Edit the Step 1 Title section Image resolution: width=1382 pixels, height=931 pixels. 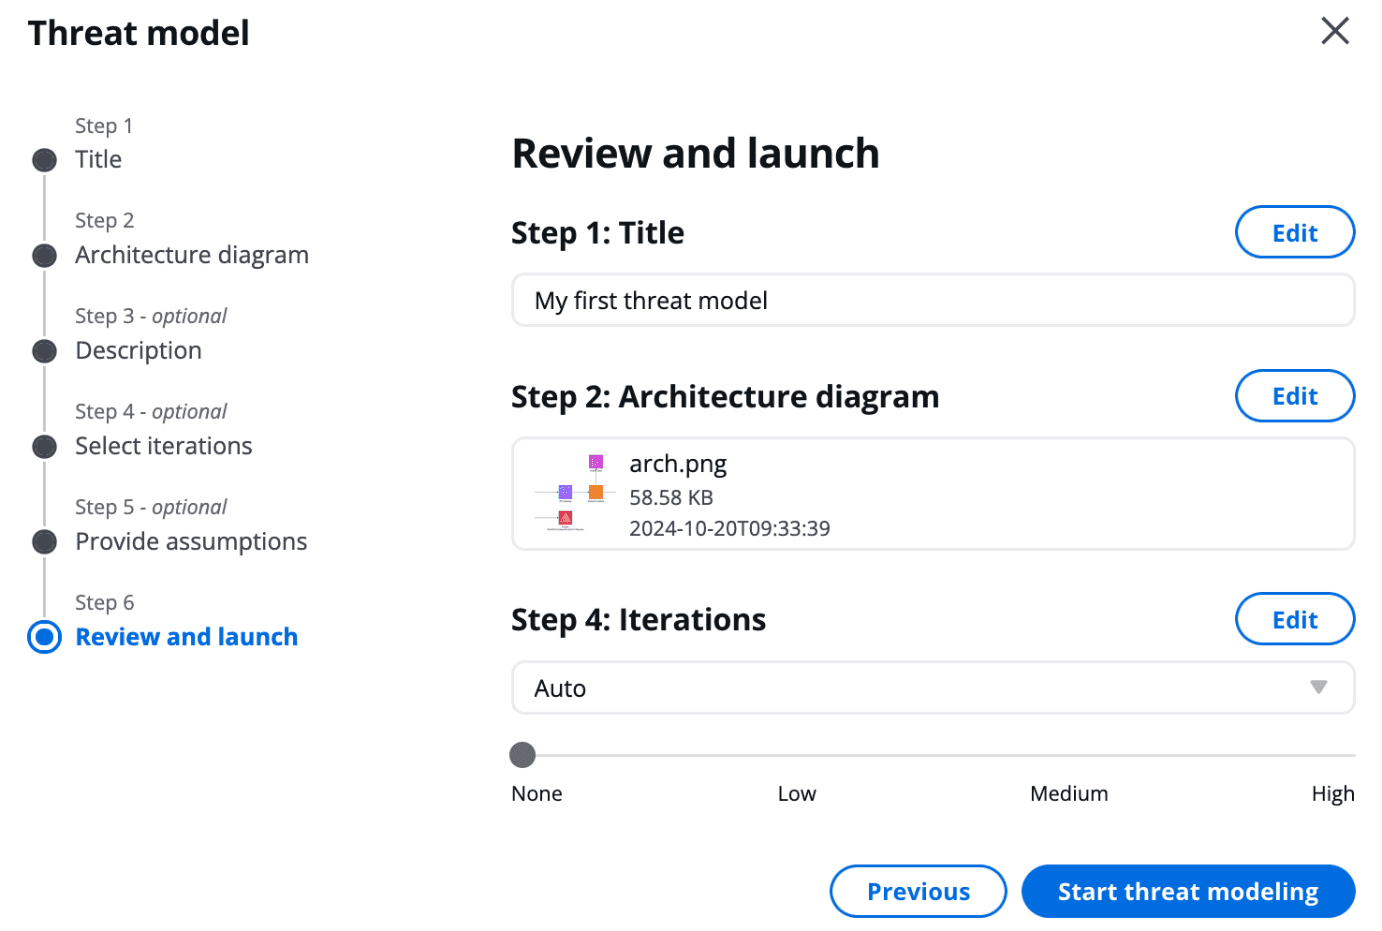coord(1294,233)
